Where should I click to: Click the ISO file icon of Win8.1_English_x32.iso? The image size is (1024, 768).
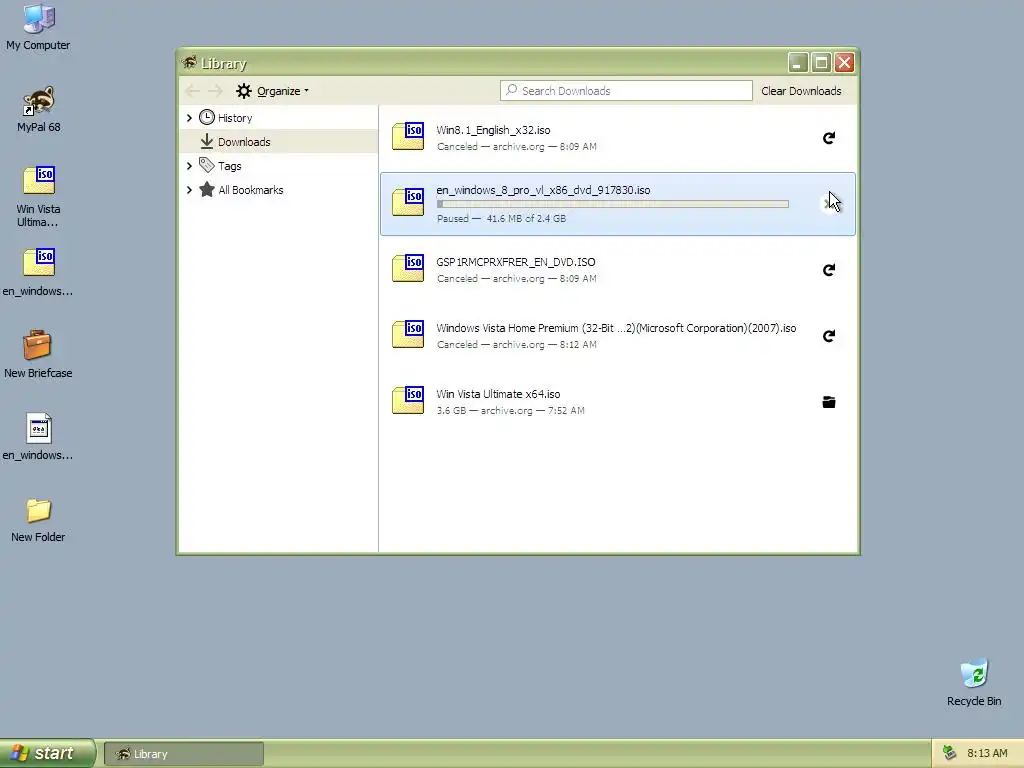408,136
